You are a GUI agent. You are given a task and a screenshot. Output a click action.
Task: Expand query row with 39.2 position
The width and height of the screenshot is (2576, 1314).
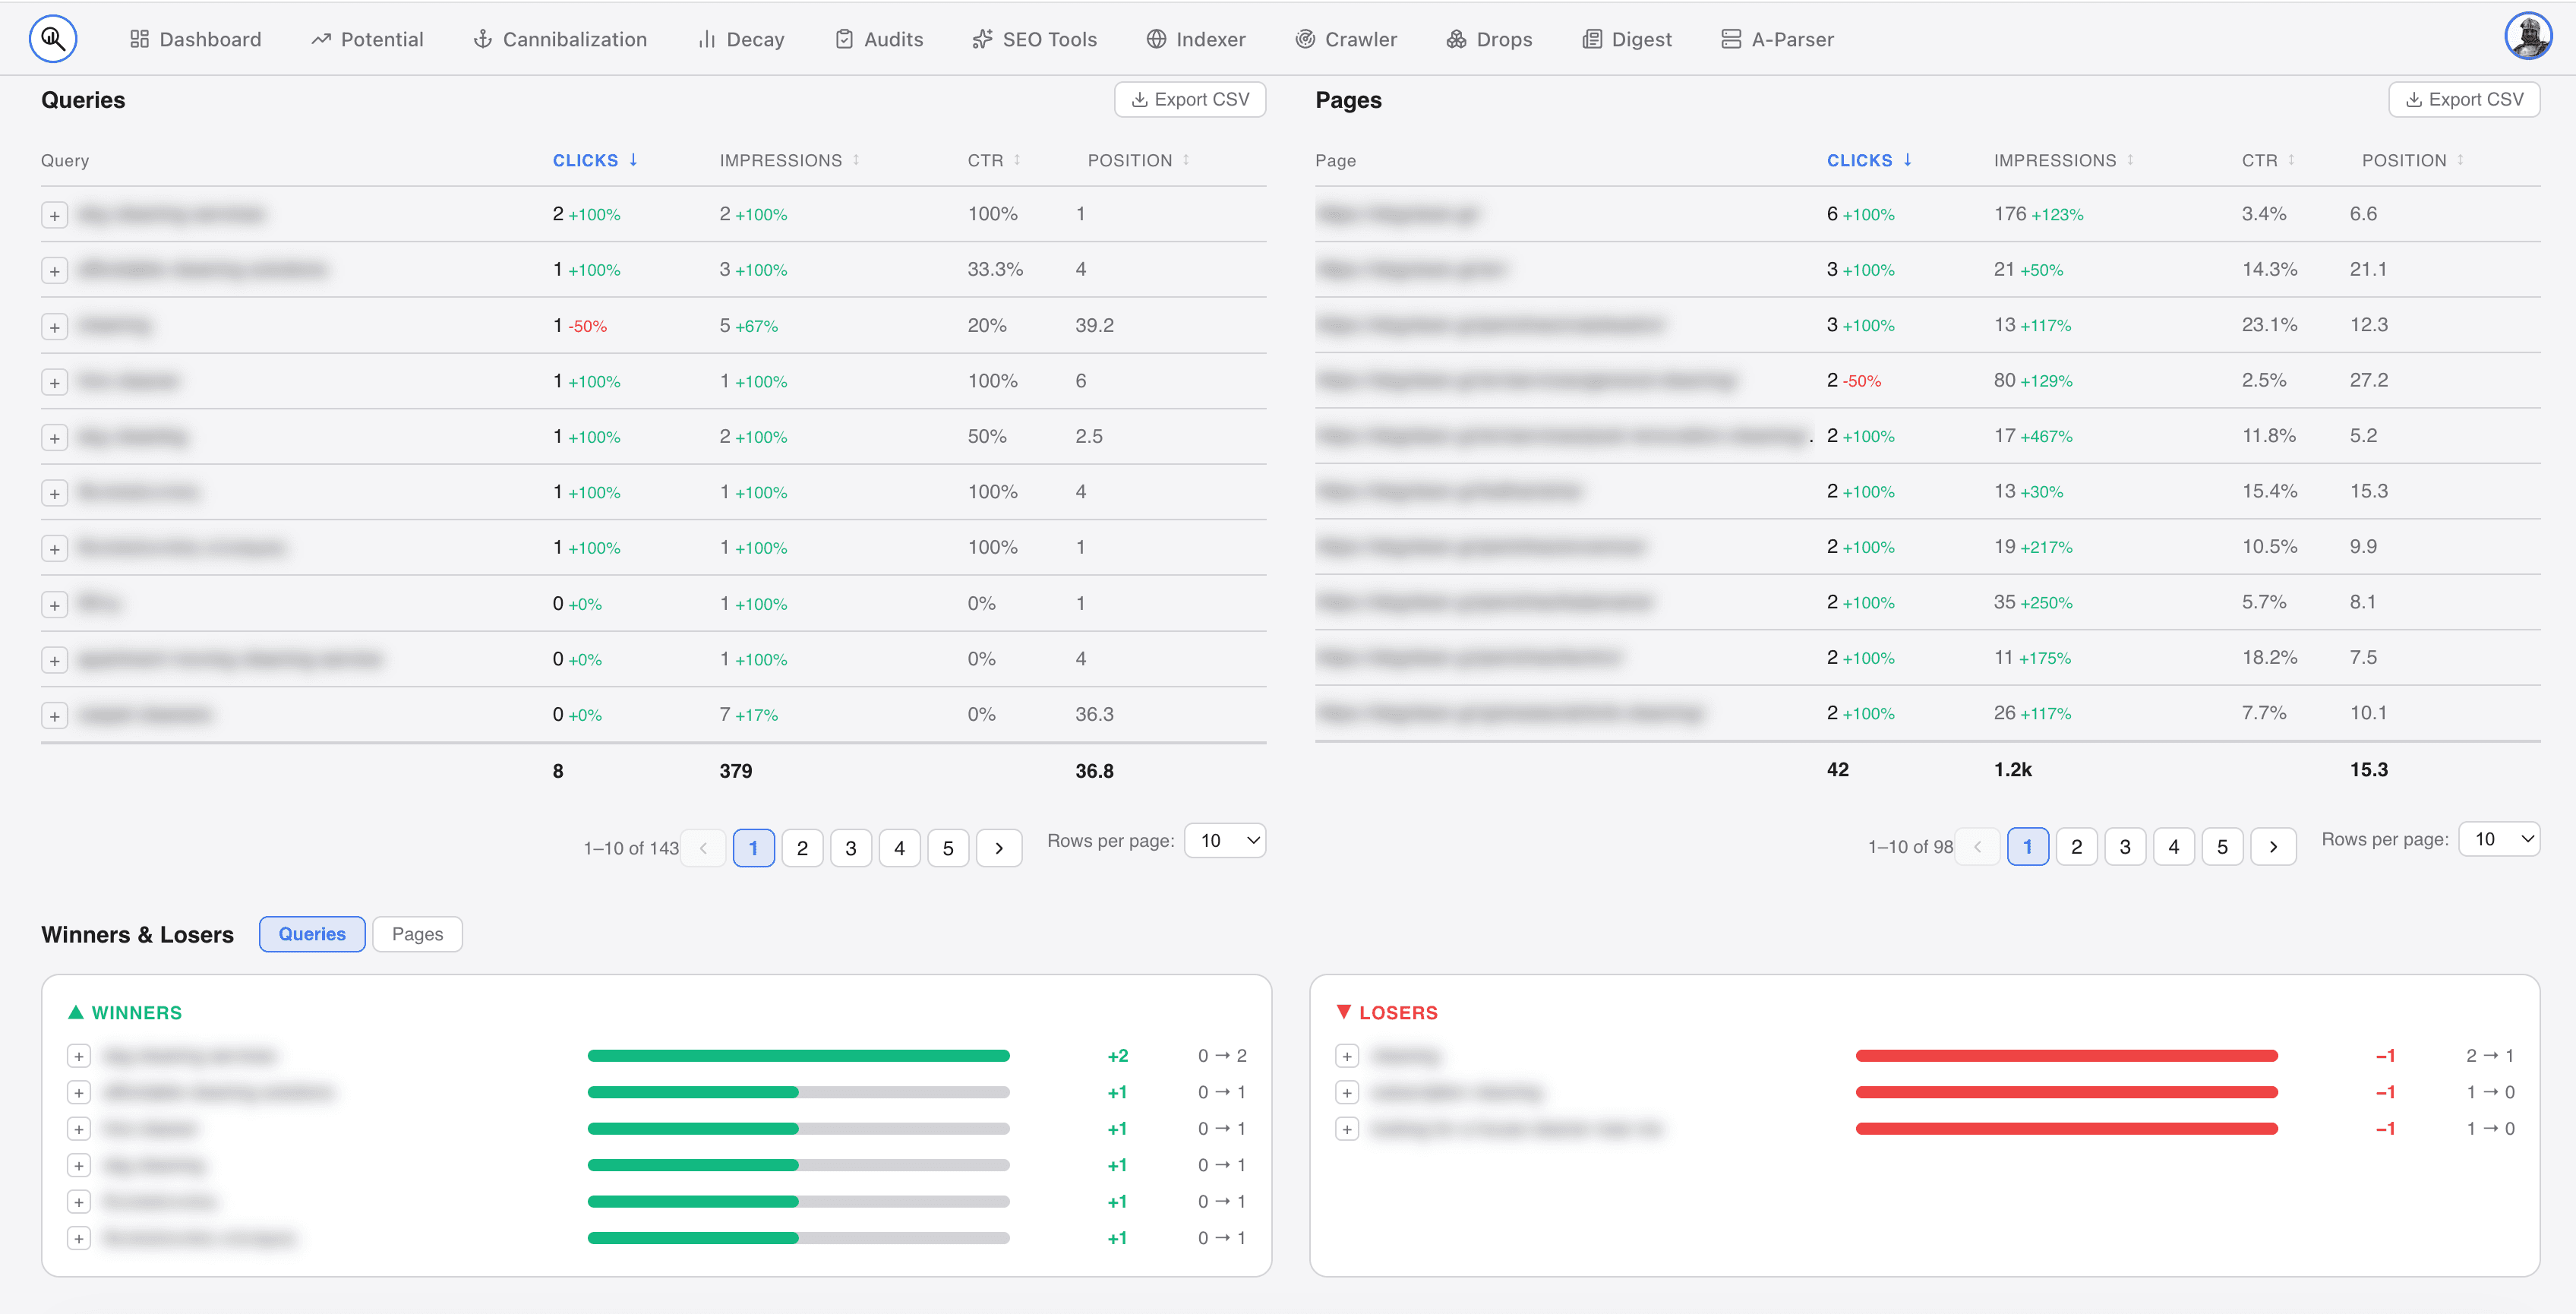(55, 327)
